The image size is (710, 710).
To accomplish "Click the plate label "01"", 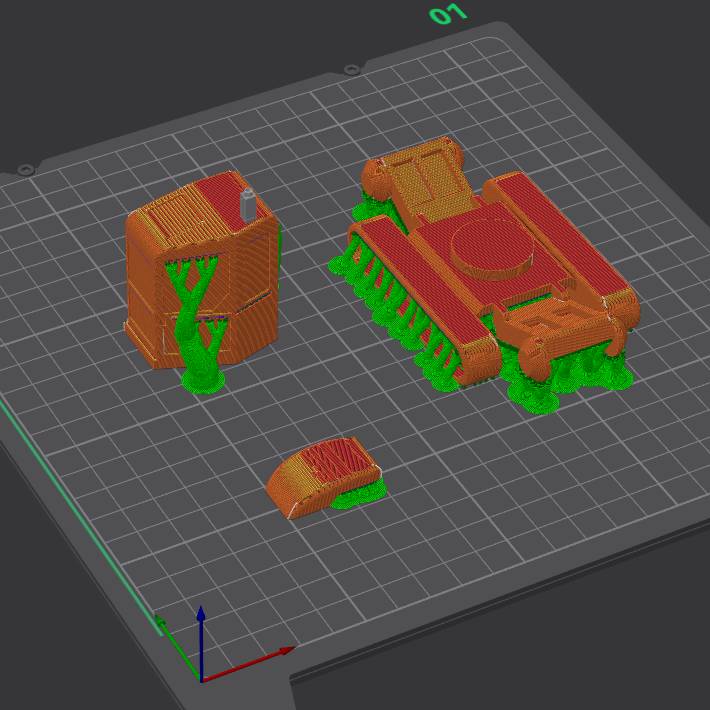I will point(448,14).
